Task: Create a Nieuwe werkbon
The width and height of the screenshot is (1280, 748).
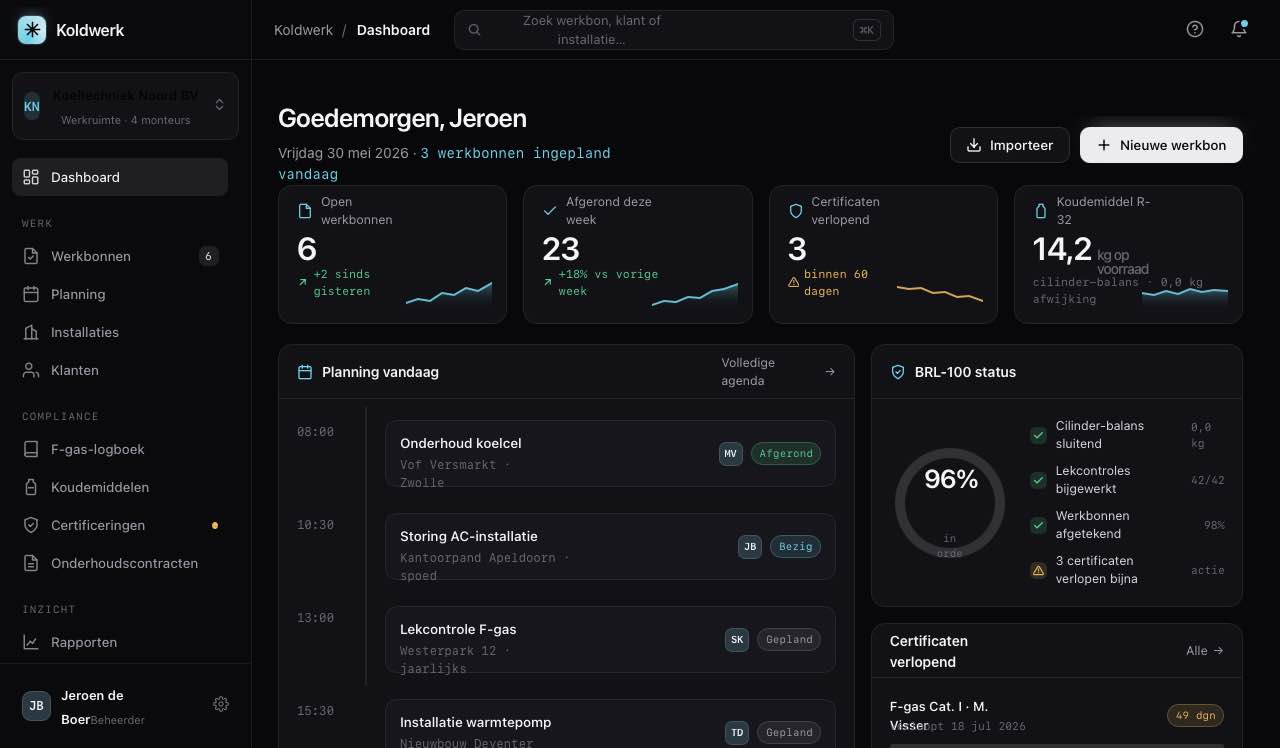Action: [1161, 145]
